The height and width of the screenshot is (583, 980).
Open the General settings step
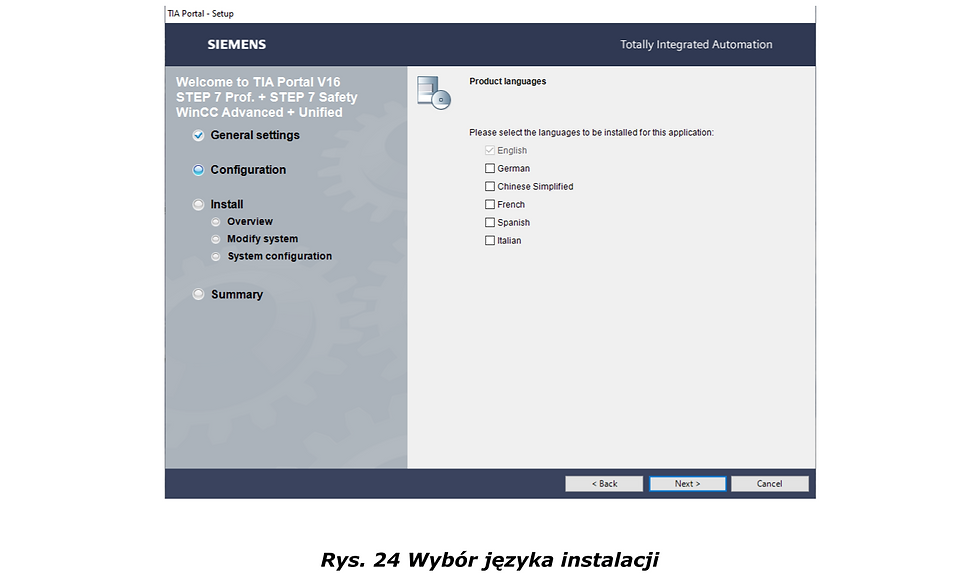click(255, 135)
